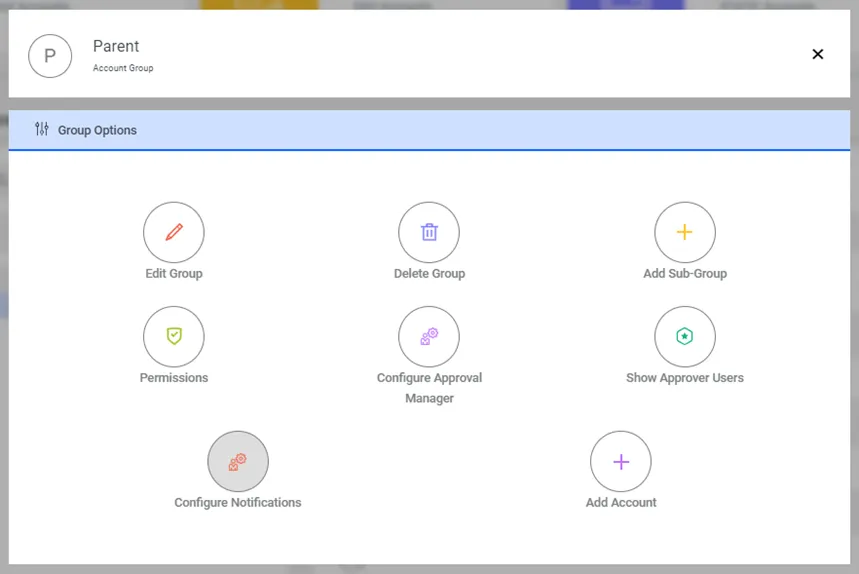
Task: Click the Configure Notifications label
Action: click(x=238, y=503)
